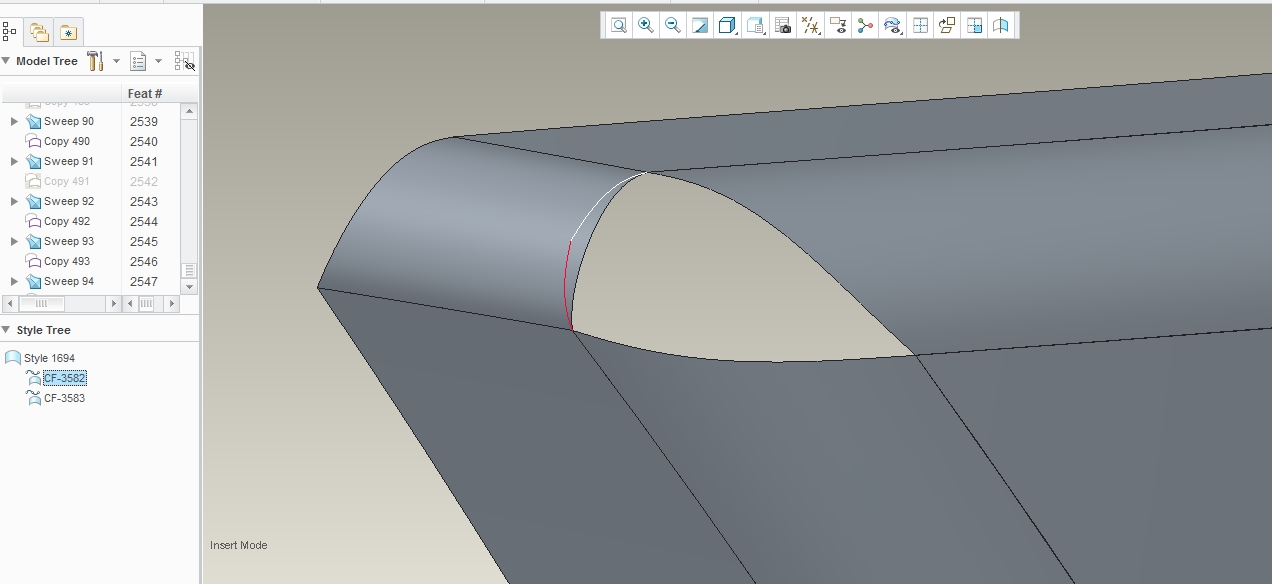Switch to the Model Tree tab icon
This screenshot has width=1272, height=584.
point(10,32)
